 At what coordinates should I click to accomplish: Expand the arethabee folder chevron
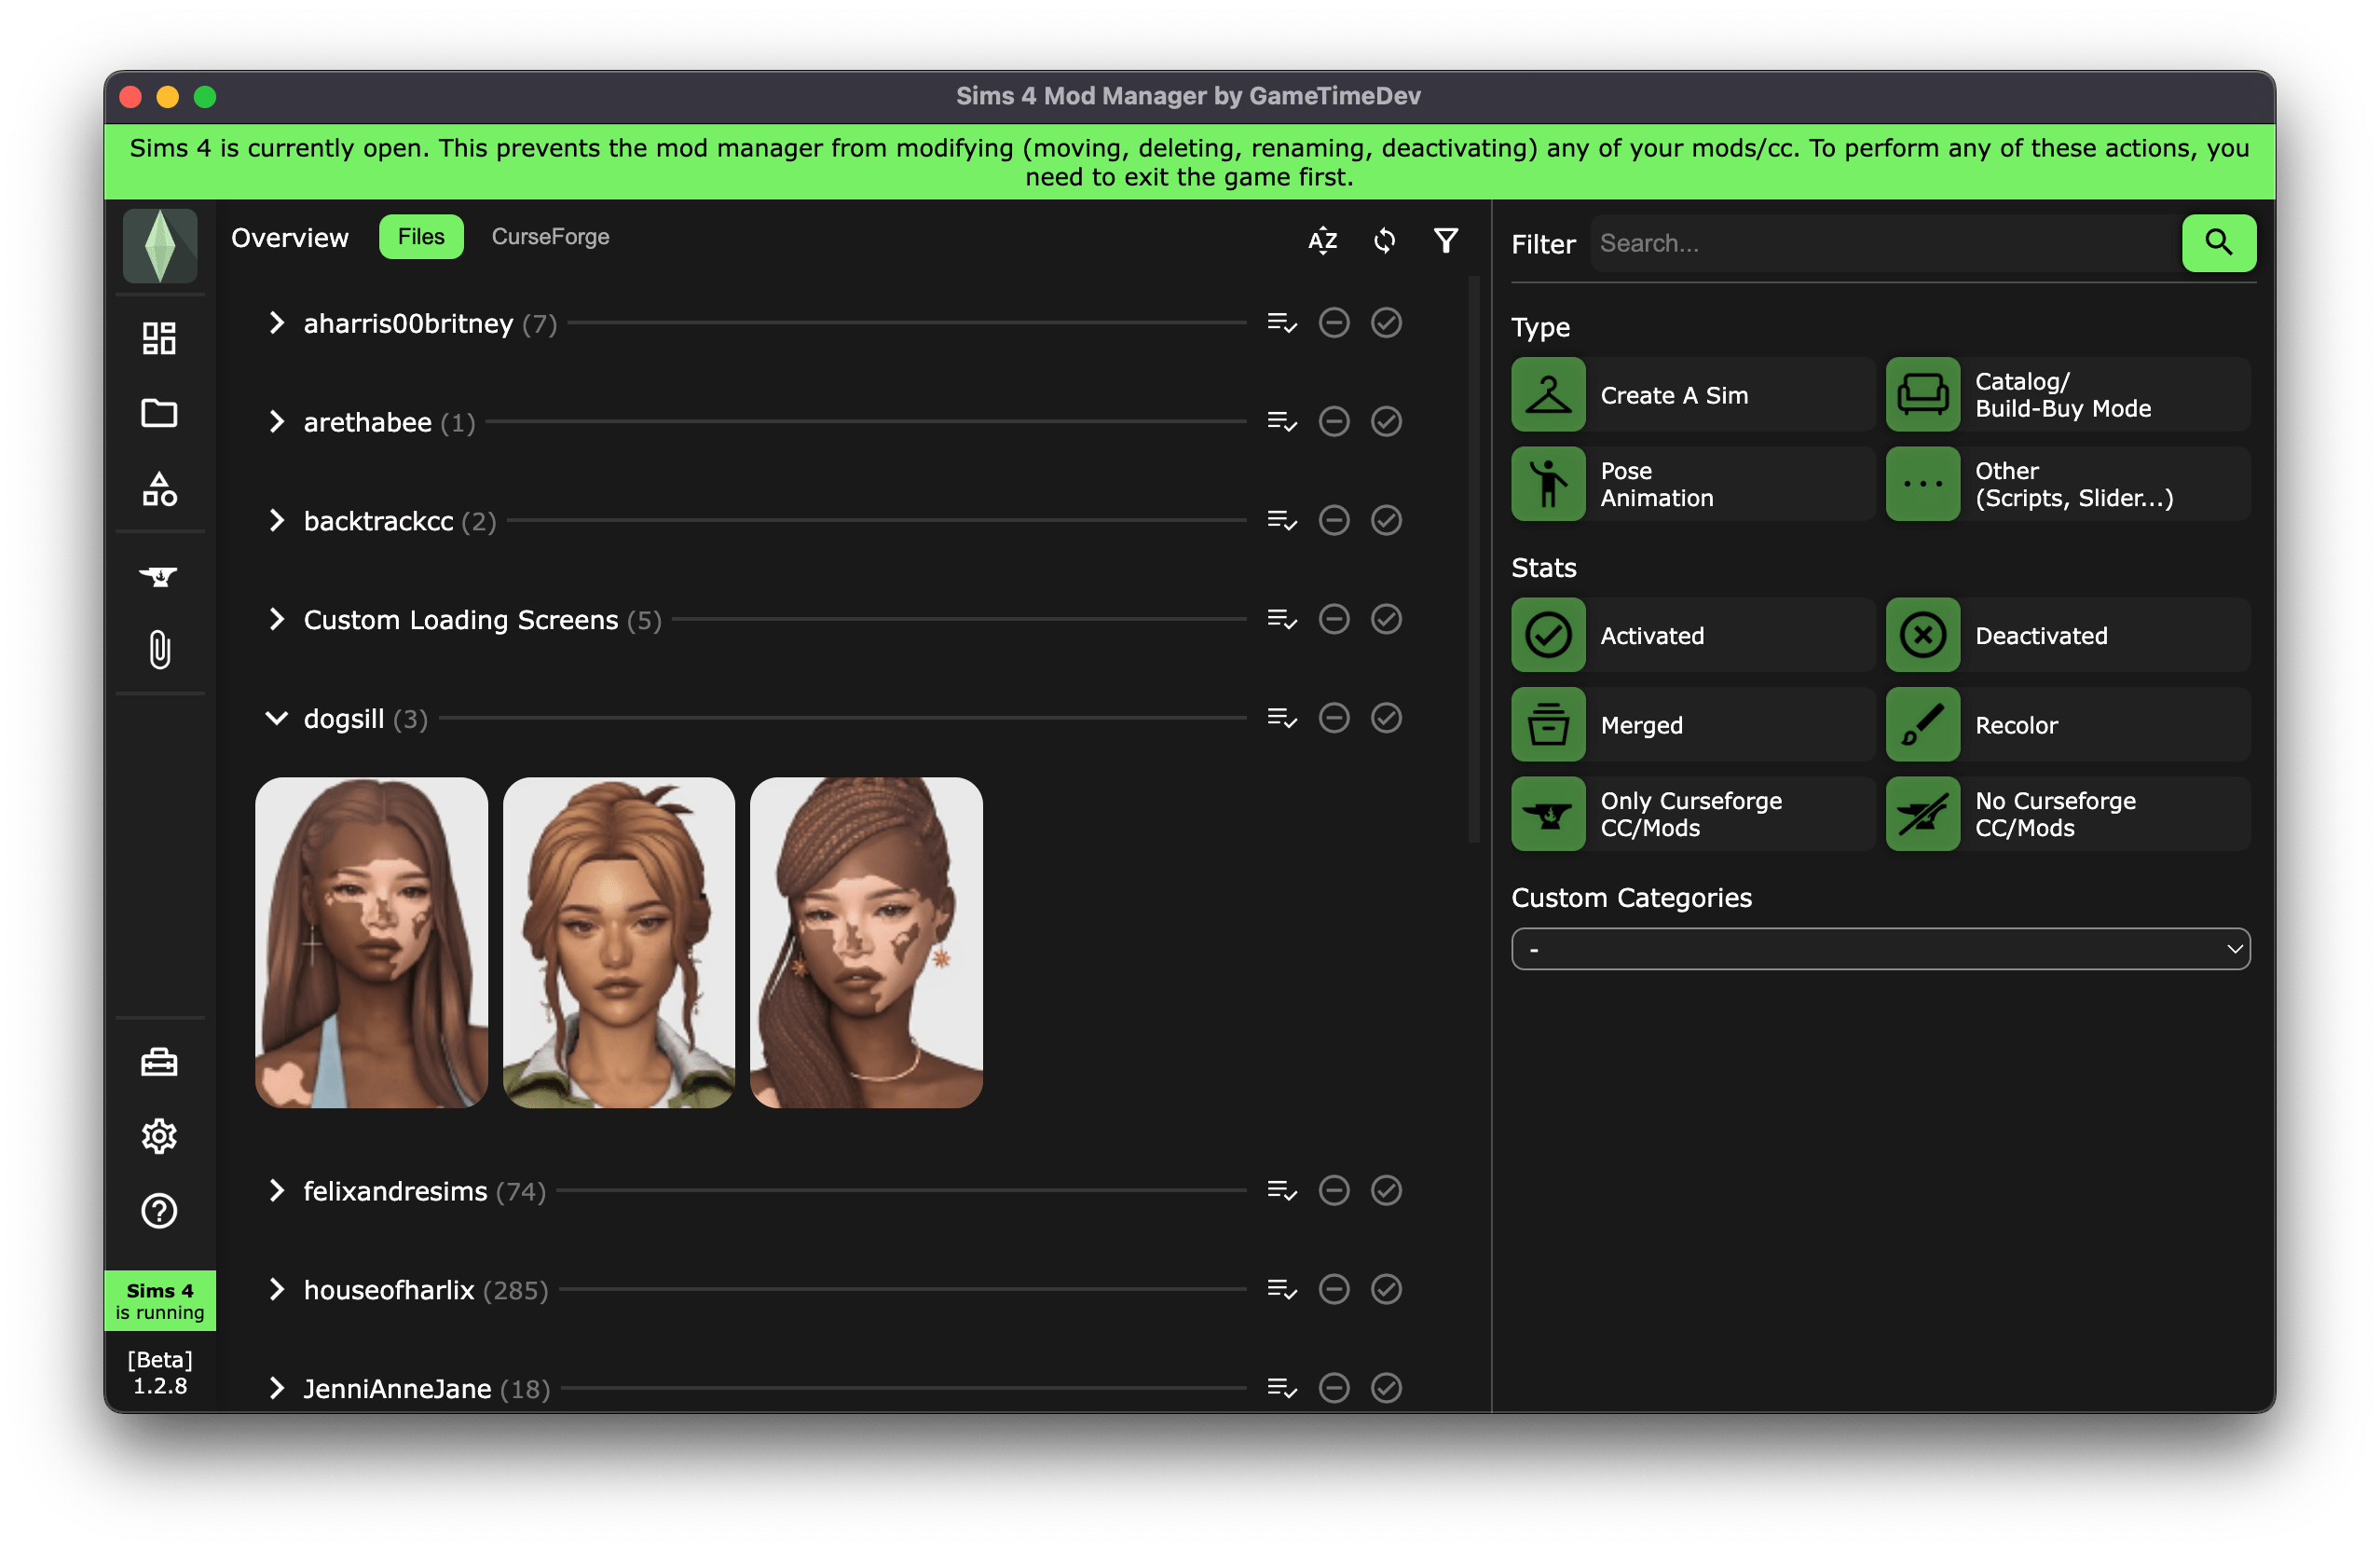point(277,422)
